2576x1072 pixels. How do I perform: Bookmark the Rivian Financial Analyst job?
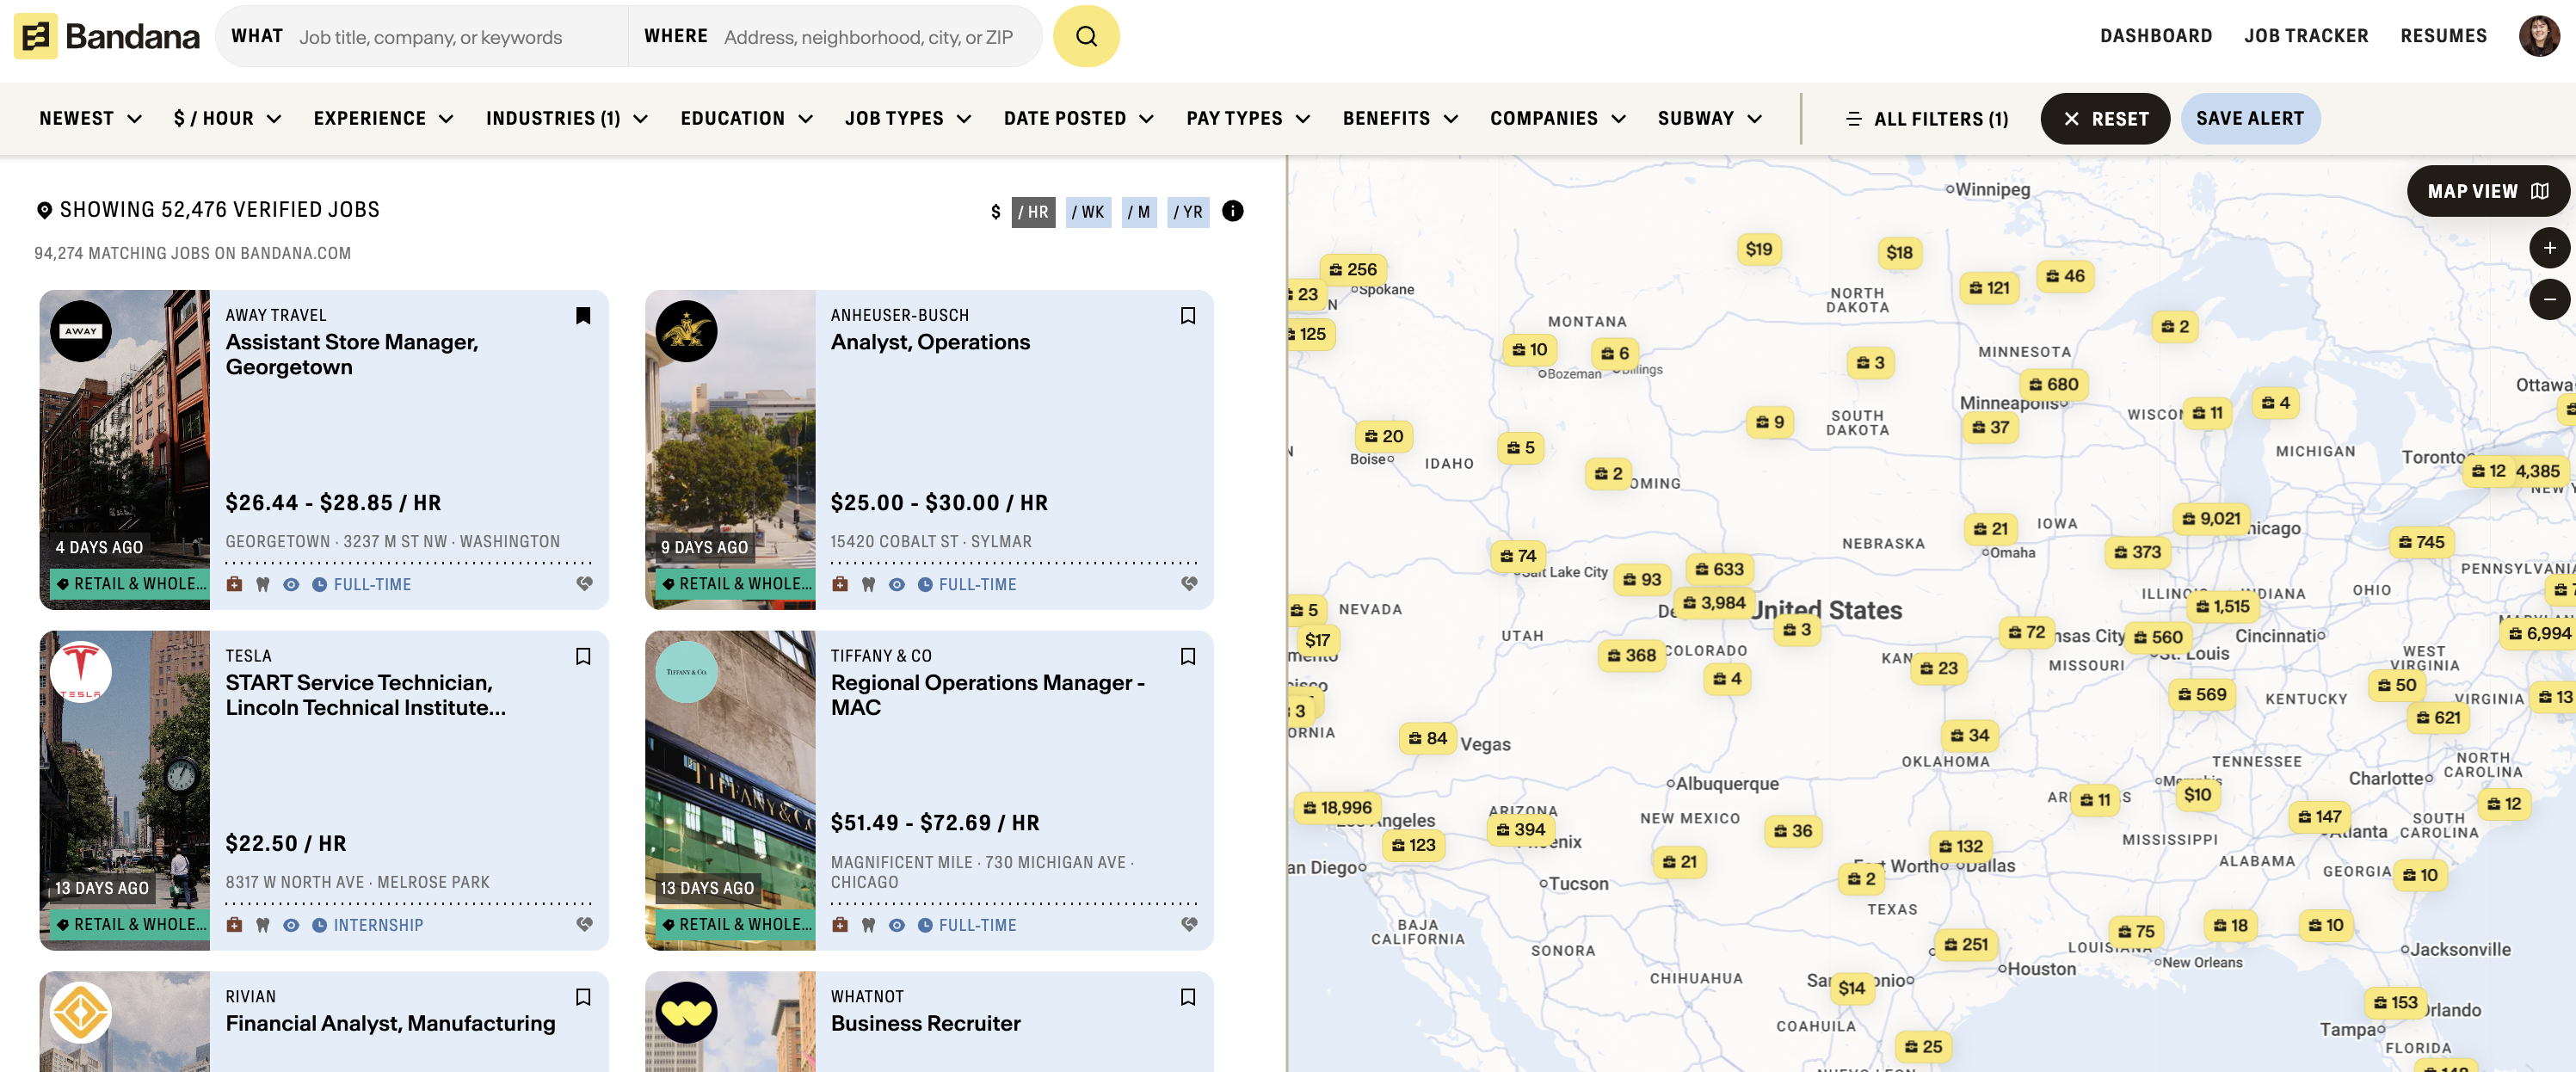click(583, 997)
